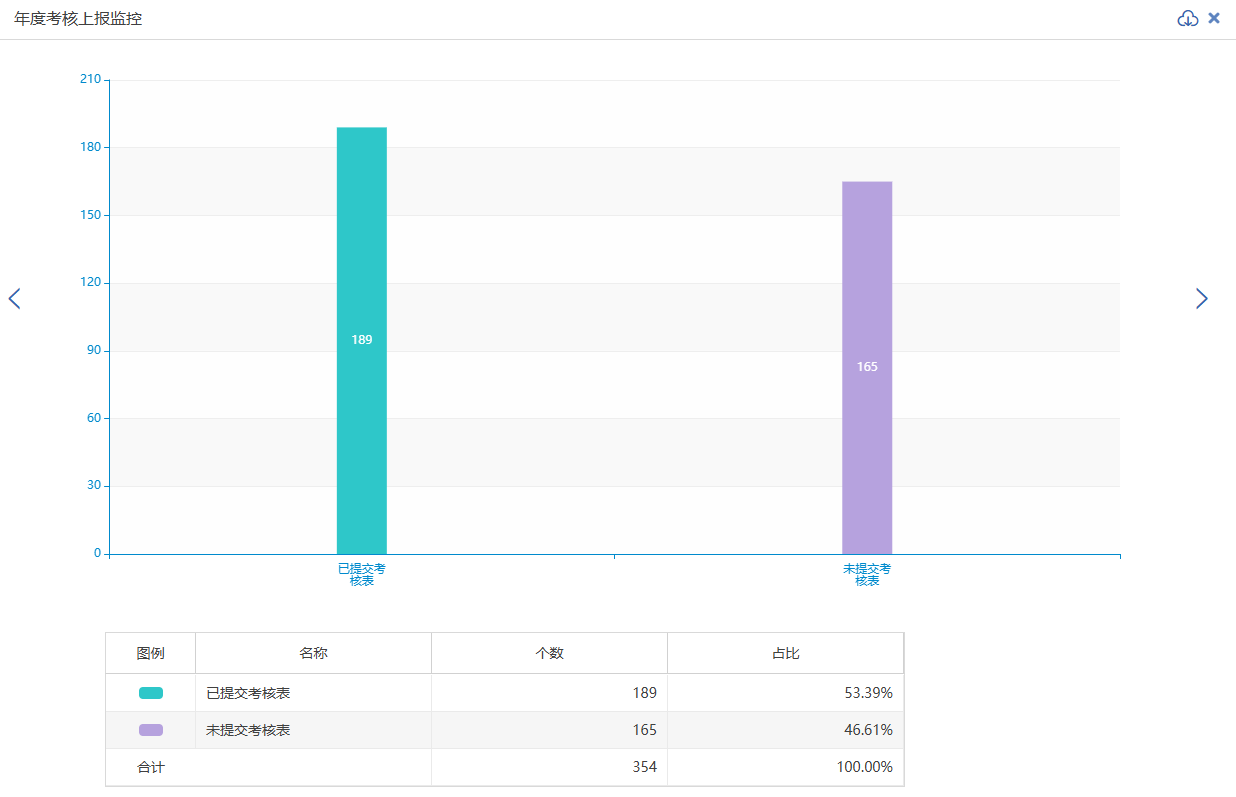The image size is (1236, 797).
Task: Click the 个数 column header
Action: click(549, 653)
